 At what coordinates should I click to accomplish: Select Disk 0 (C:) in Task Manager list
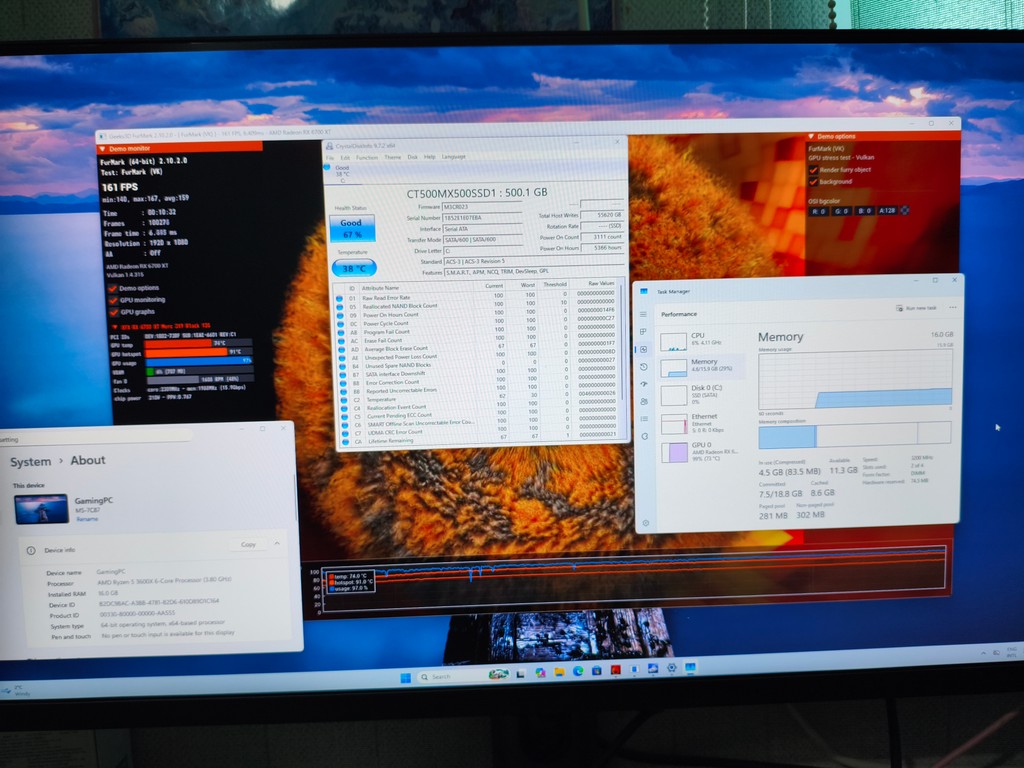click(x=701, y=394)
